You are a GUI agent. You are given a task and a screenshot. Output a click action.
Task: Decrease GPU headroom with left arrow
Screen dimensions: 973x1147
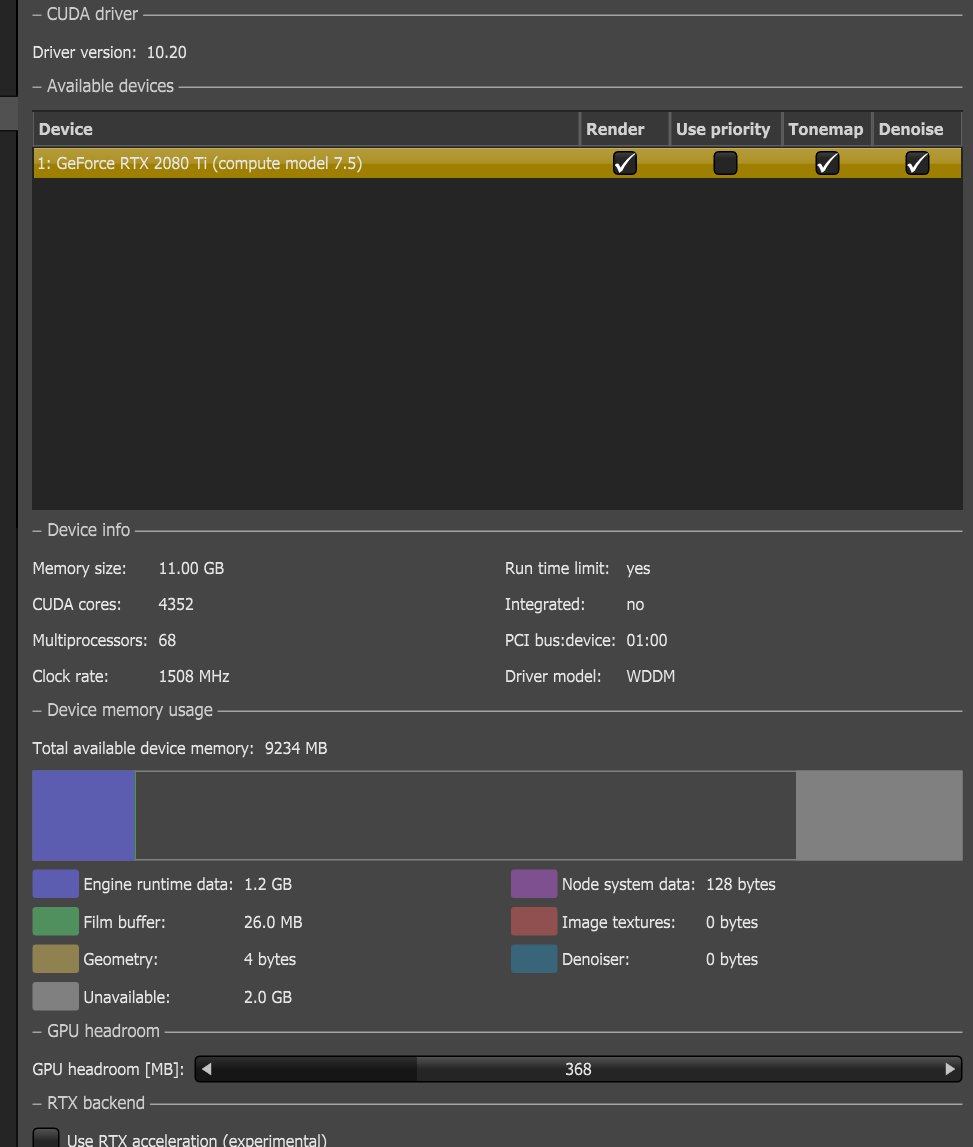206,1069
